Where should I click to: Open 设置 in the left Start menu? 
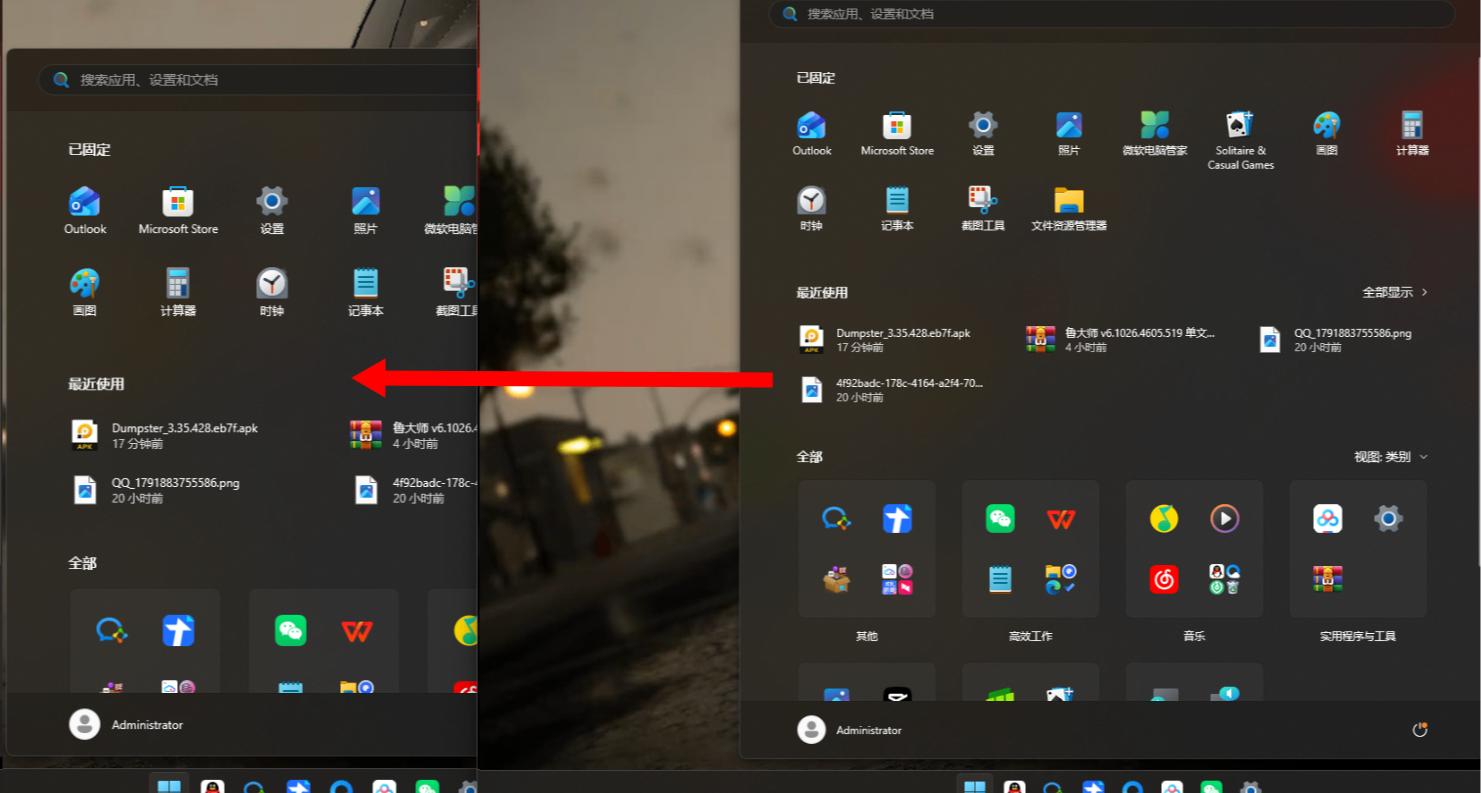coord(272,211)
